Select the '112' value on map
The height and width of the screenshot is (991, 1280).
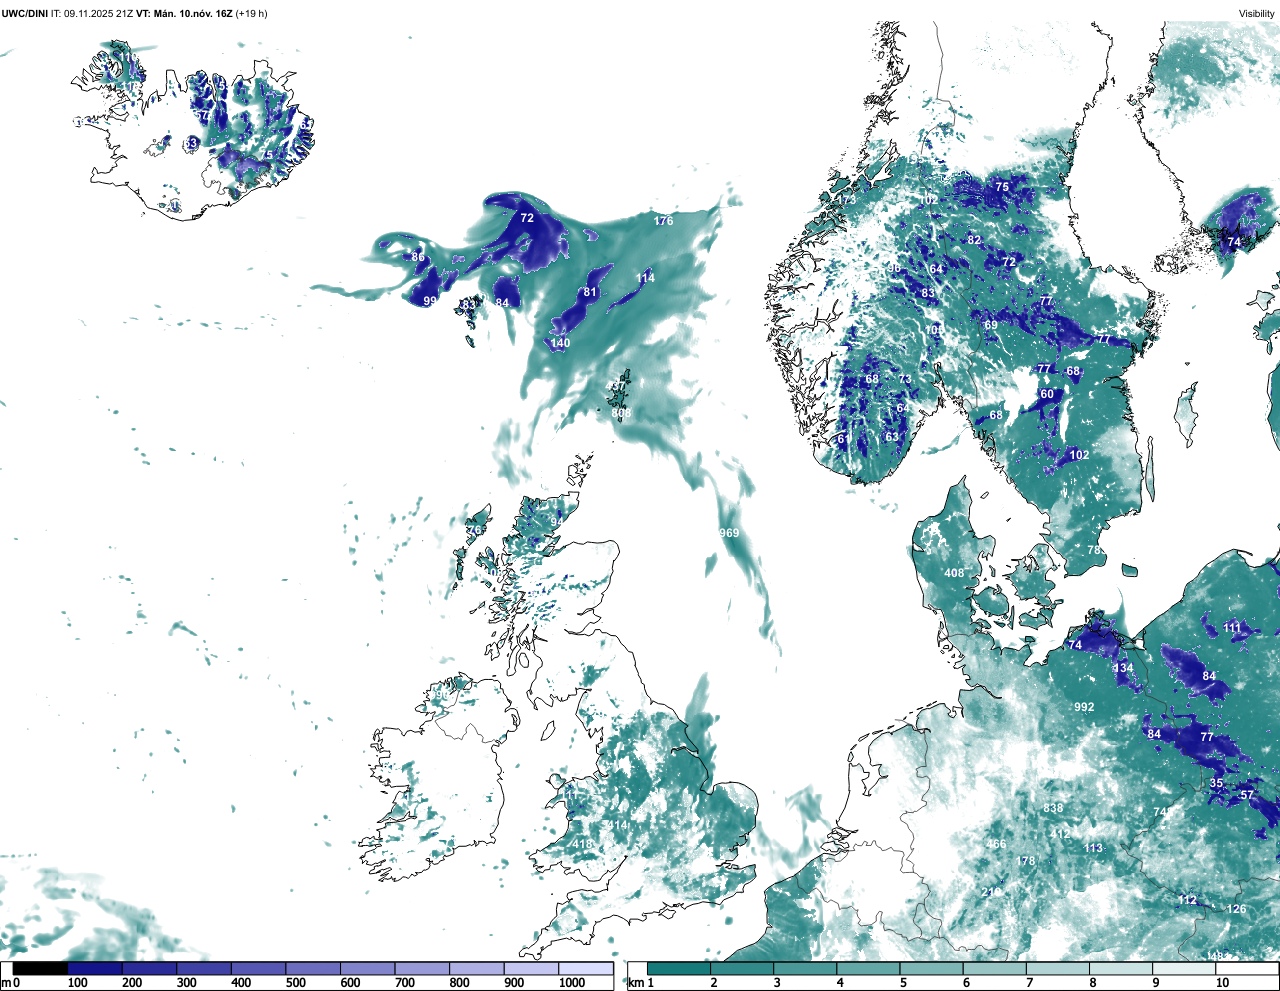[1187, 900]
